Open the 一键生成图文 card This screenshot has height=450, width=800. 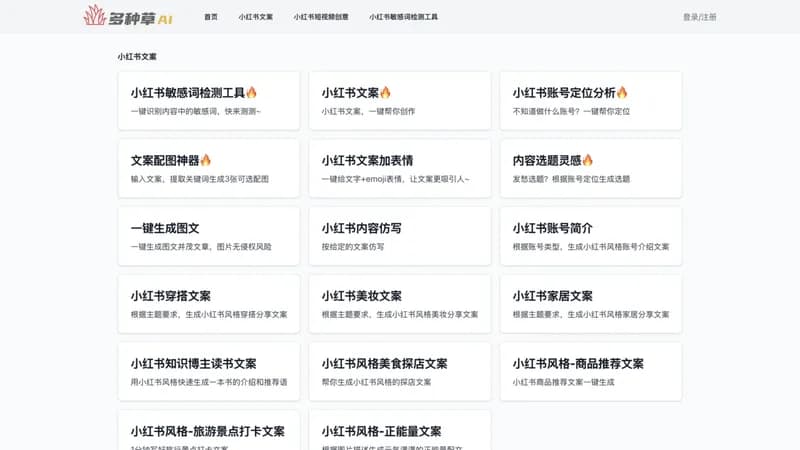[x=209, y=236]
